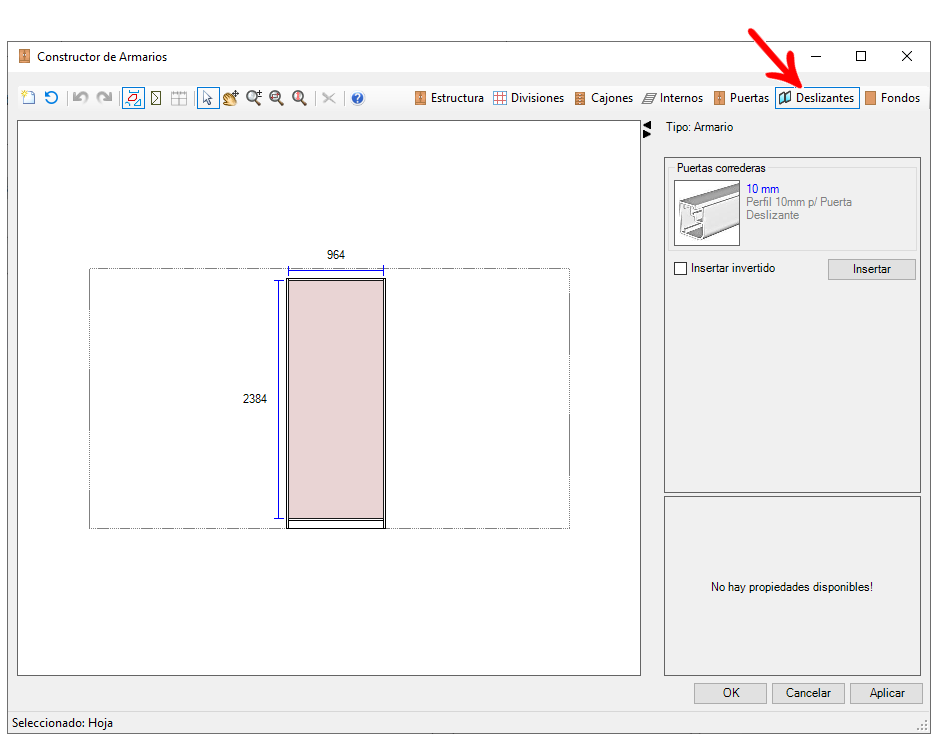Switch to the Cajones tab
Viewport: 935px width, 738px height.
603,98
